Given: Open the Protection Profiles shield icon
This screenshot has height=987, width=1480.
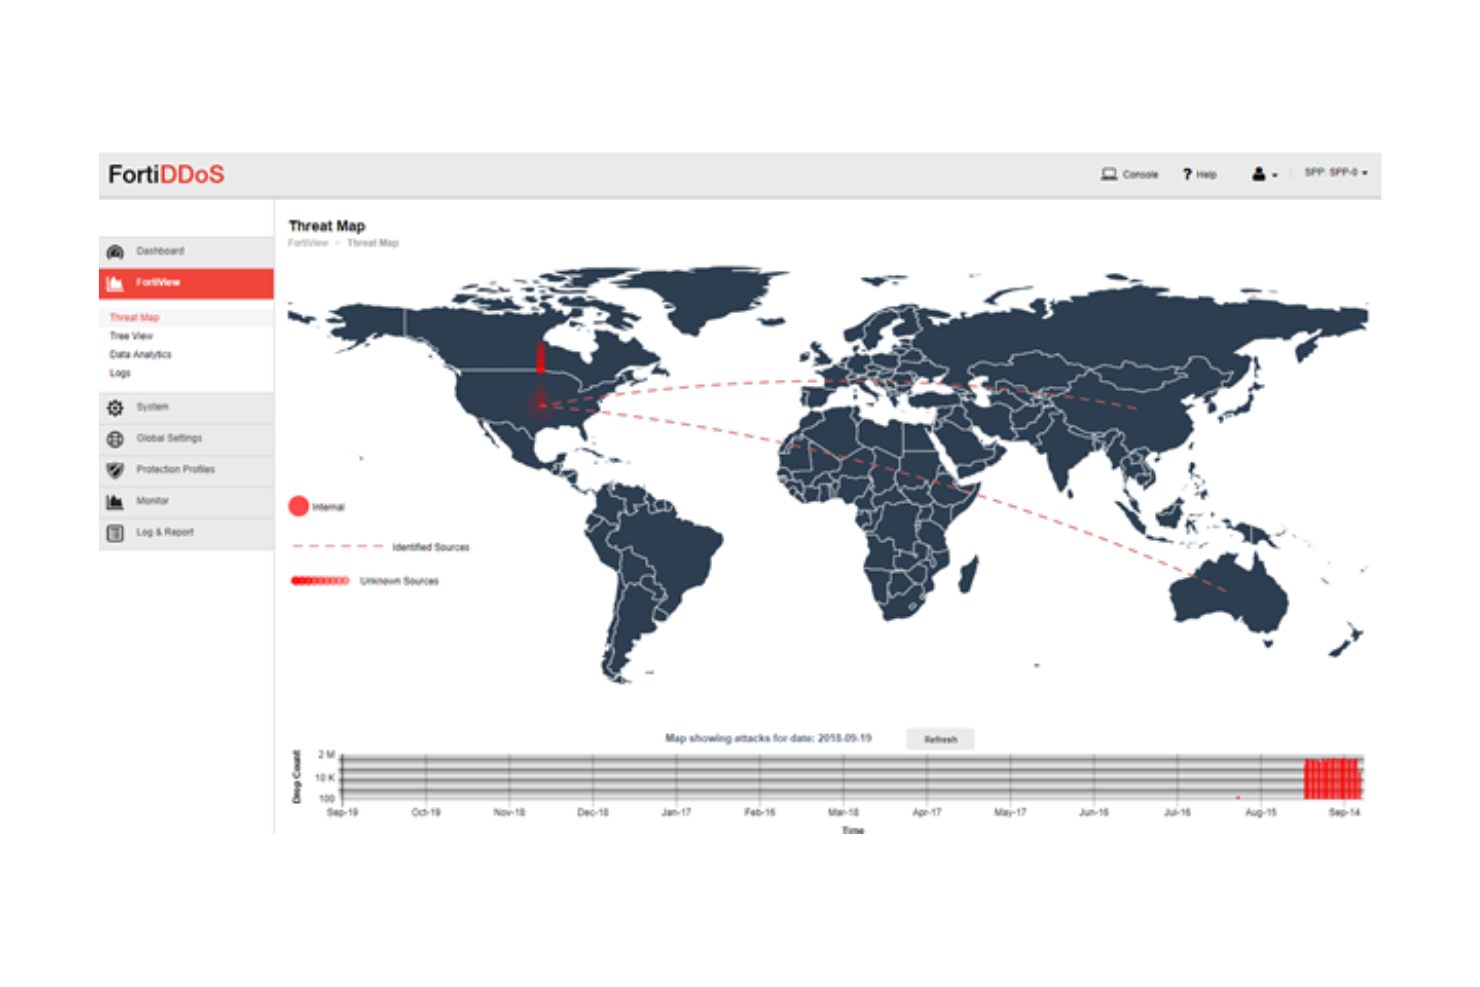Looking at the screenshot, I should pyautogui.click(x=115, y=470).
